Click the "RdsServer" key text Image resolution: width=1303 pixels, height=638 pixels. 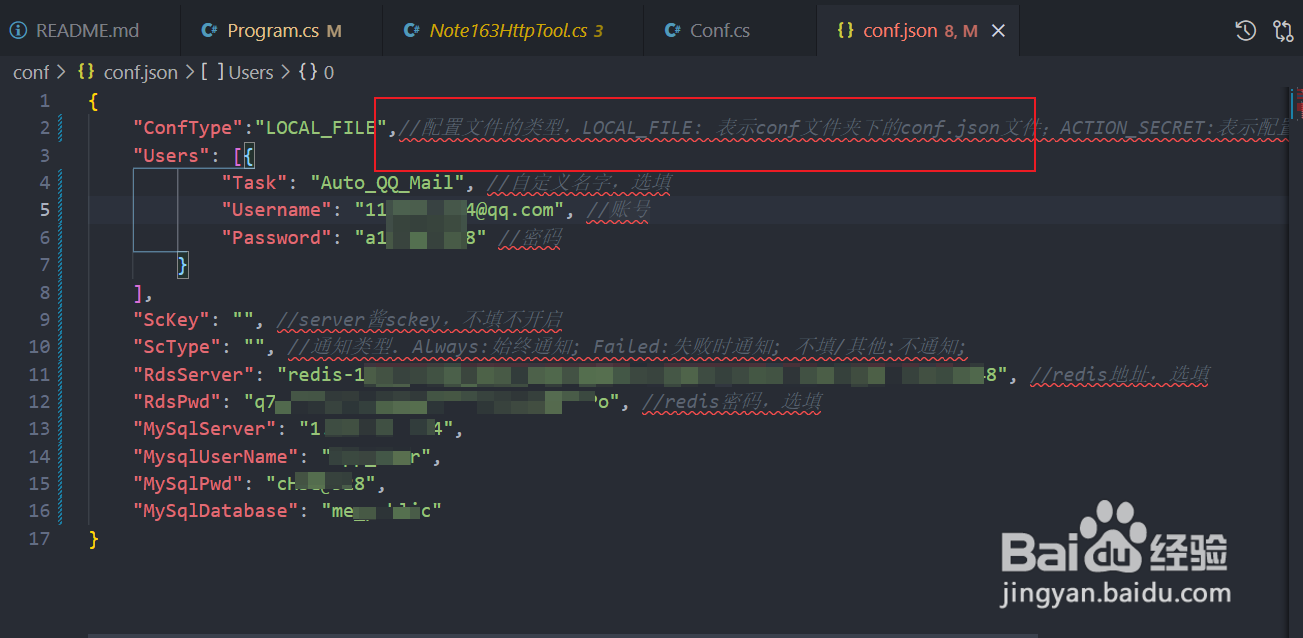(x=195, y=375)
